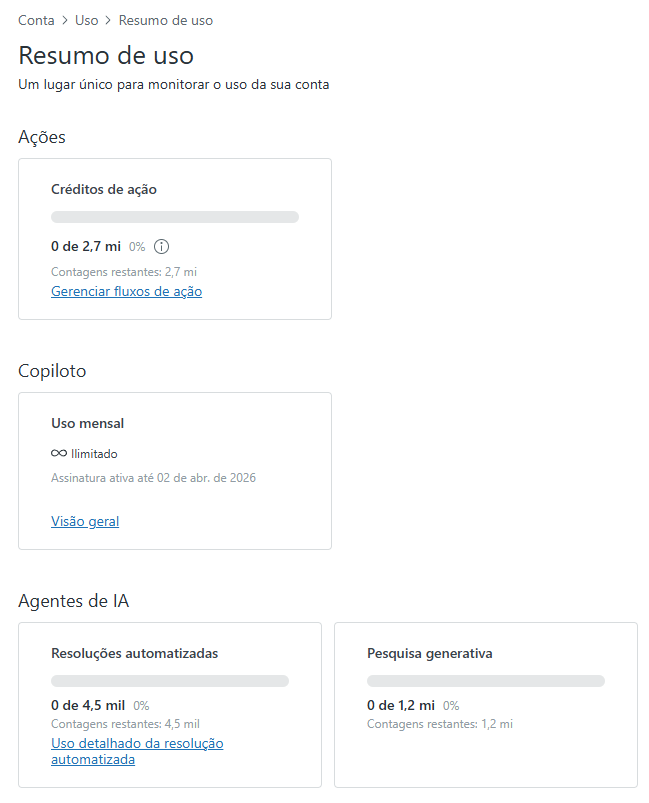This screenshot has width=649, height=803.
Task: Click the infinity icon next to Ilimitado
Action: 59,454
